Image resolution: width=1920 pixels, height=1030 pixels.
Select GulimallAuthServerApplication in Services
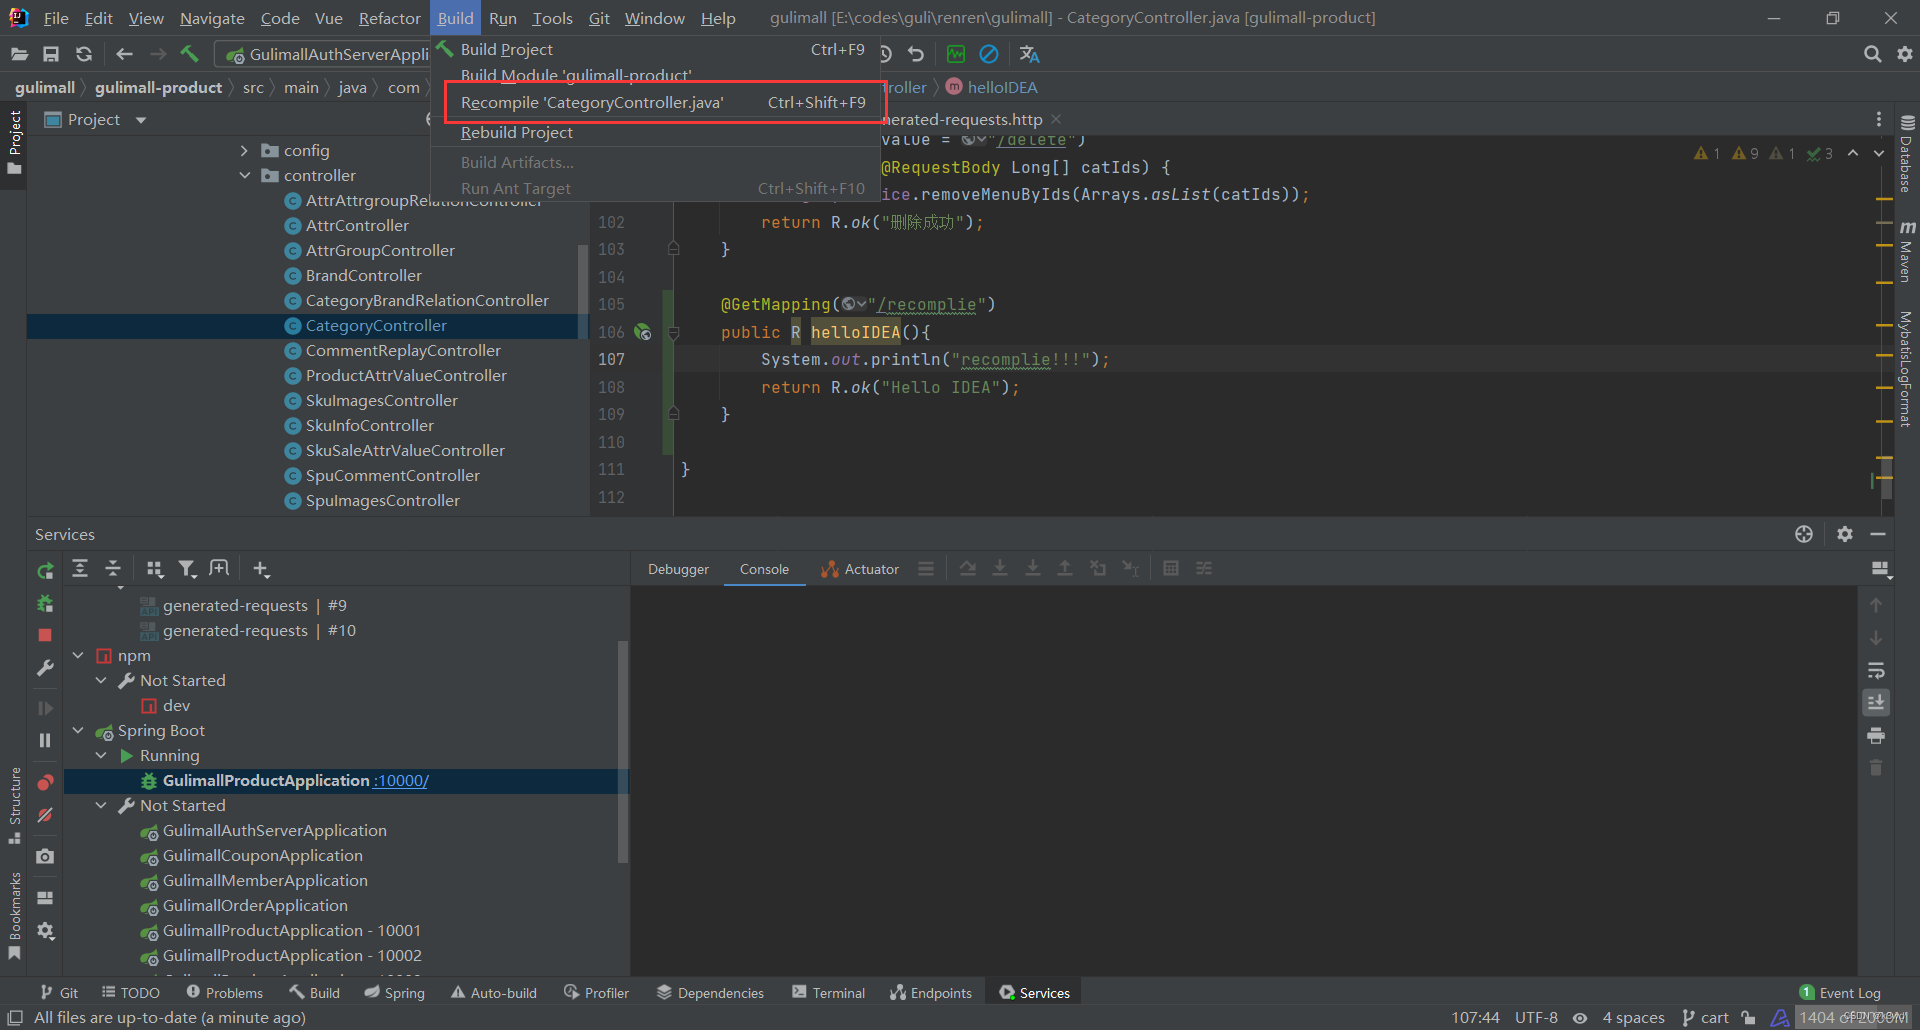[274, 830]
